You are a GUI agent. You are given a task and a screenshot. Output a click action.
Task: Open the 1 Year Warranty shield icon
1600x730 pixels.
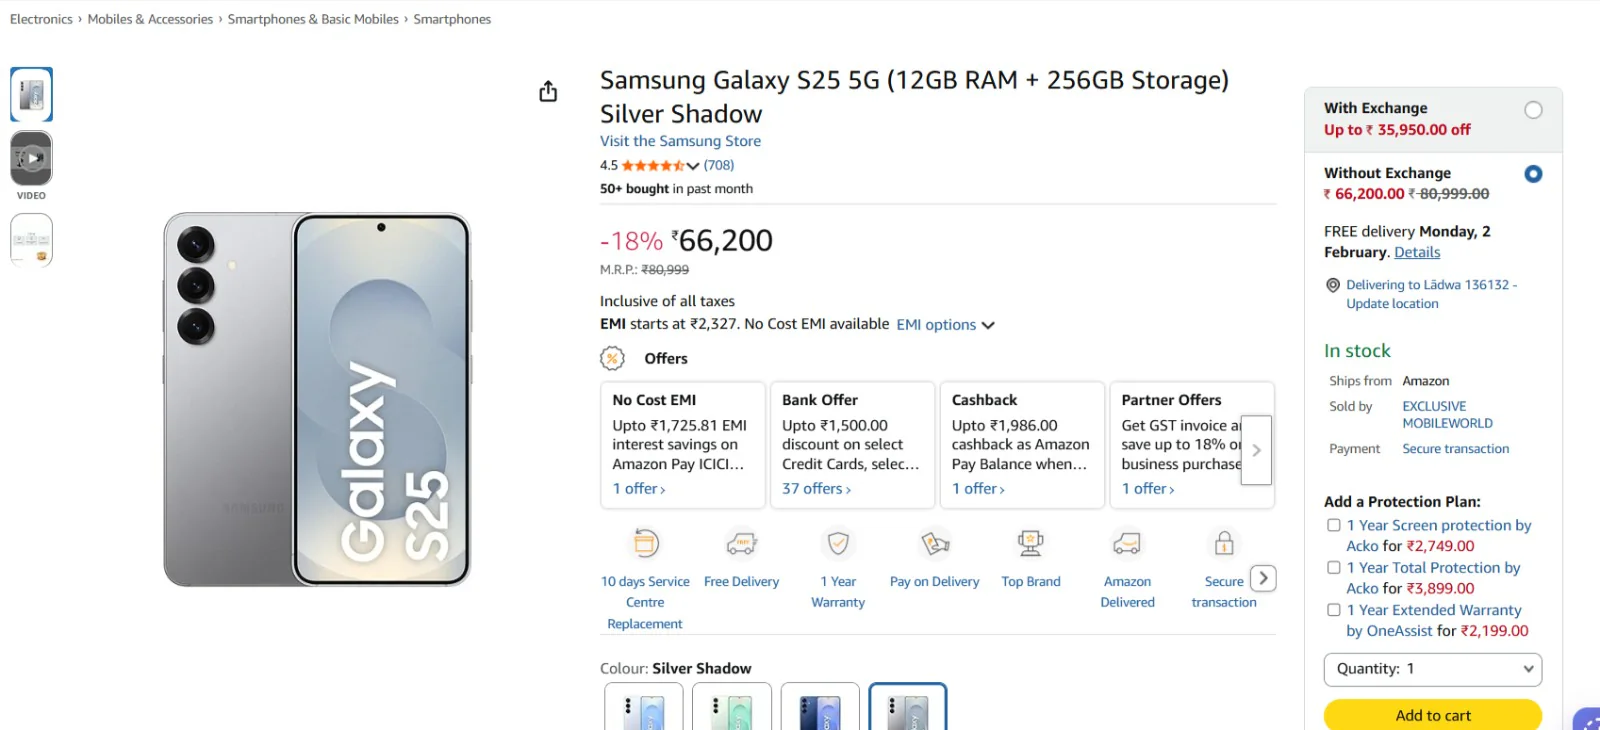(838, 543)
